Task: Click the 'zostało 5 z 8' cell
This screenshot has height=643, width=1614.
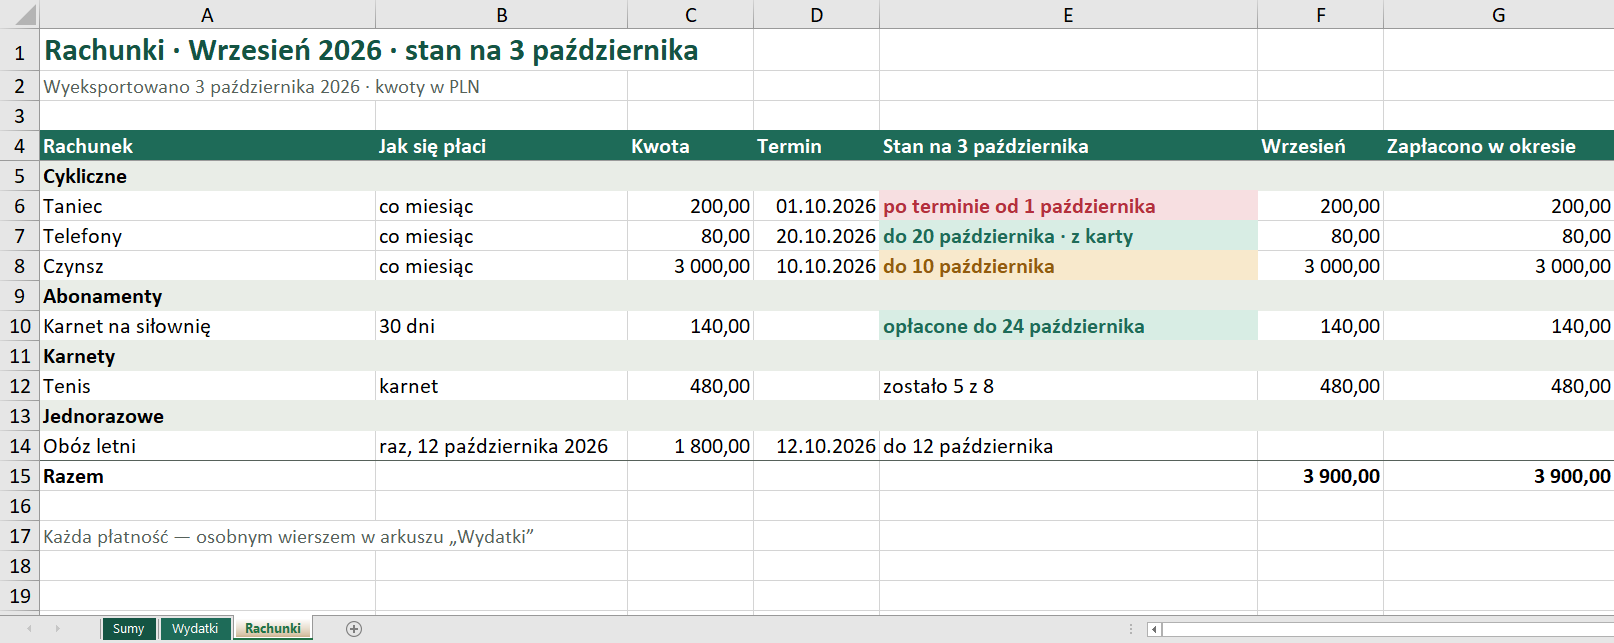Action: coord(1068,386)
